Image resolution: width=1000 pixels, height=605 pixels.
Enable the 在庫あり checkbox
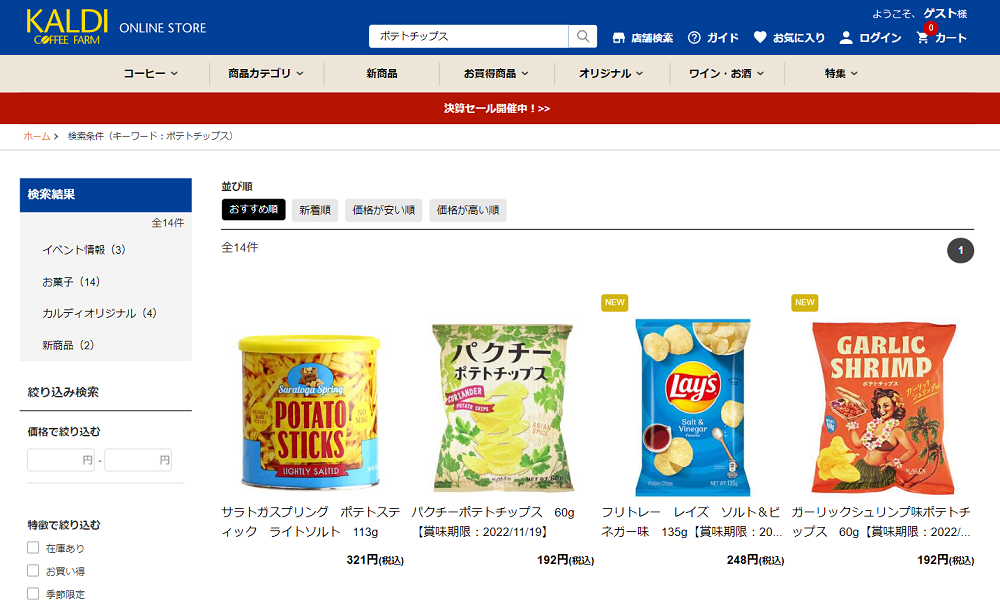(33, 548)
